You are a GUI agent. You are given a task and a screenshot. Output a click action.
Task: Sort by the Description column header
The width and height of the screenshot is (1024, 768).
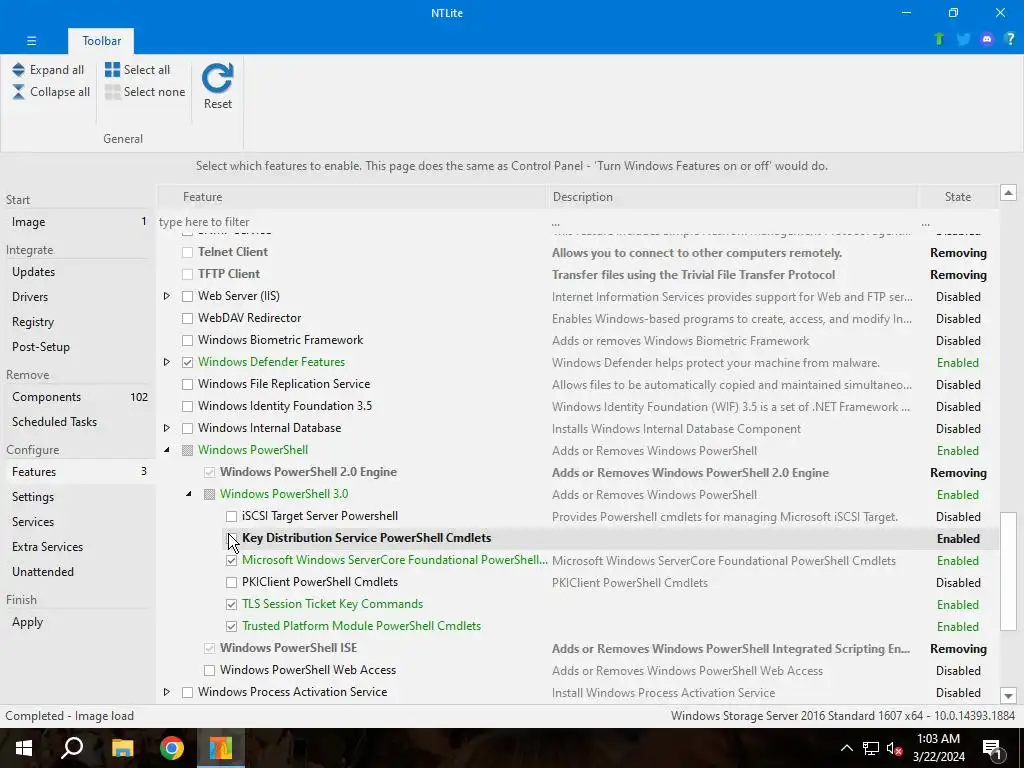tap(733, 197)
